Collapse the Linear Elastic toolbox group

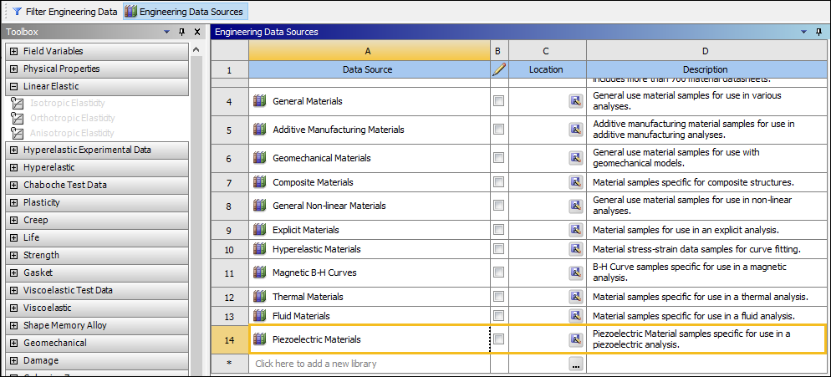pyautogui.click(x=14, y=86)
